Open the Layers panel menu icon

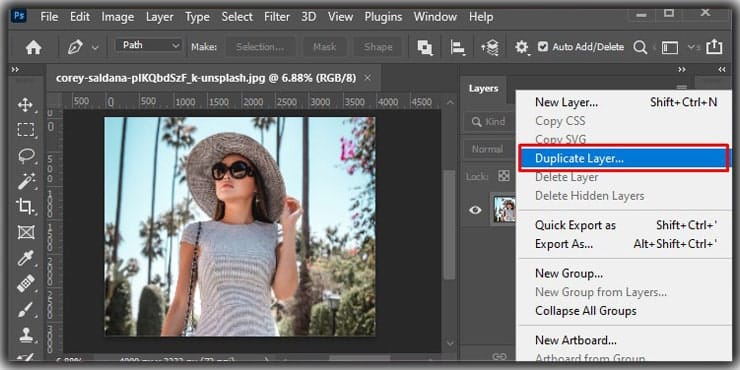click(681, 87)
